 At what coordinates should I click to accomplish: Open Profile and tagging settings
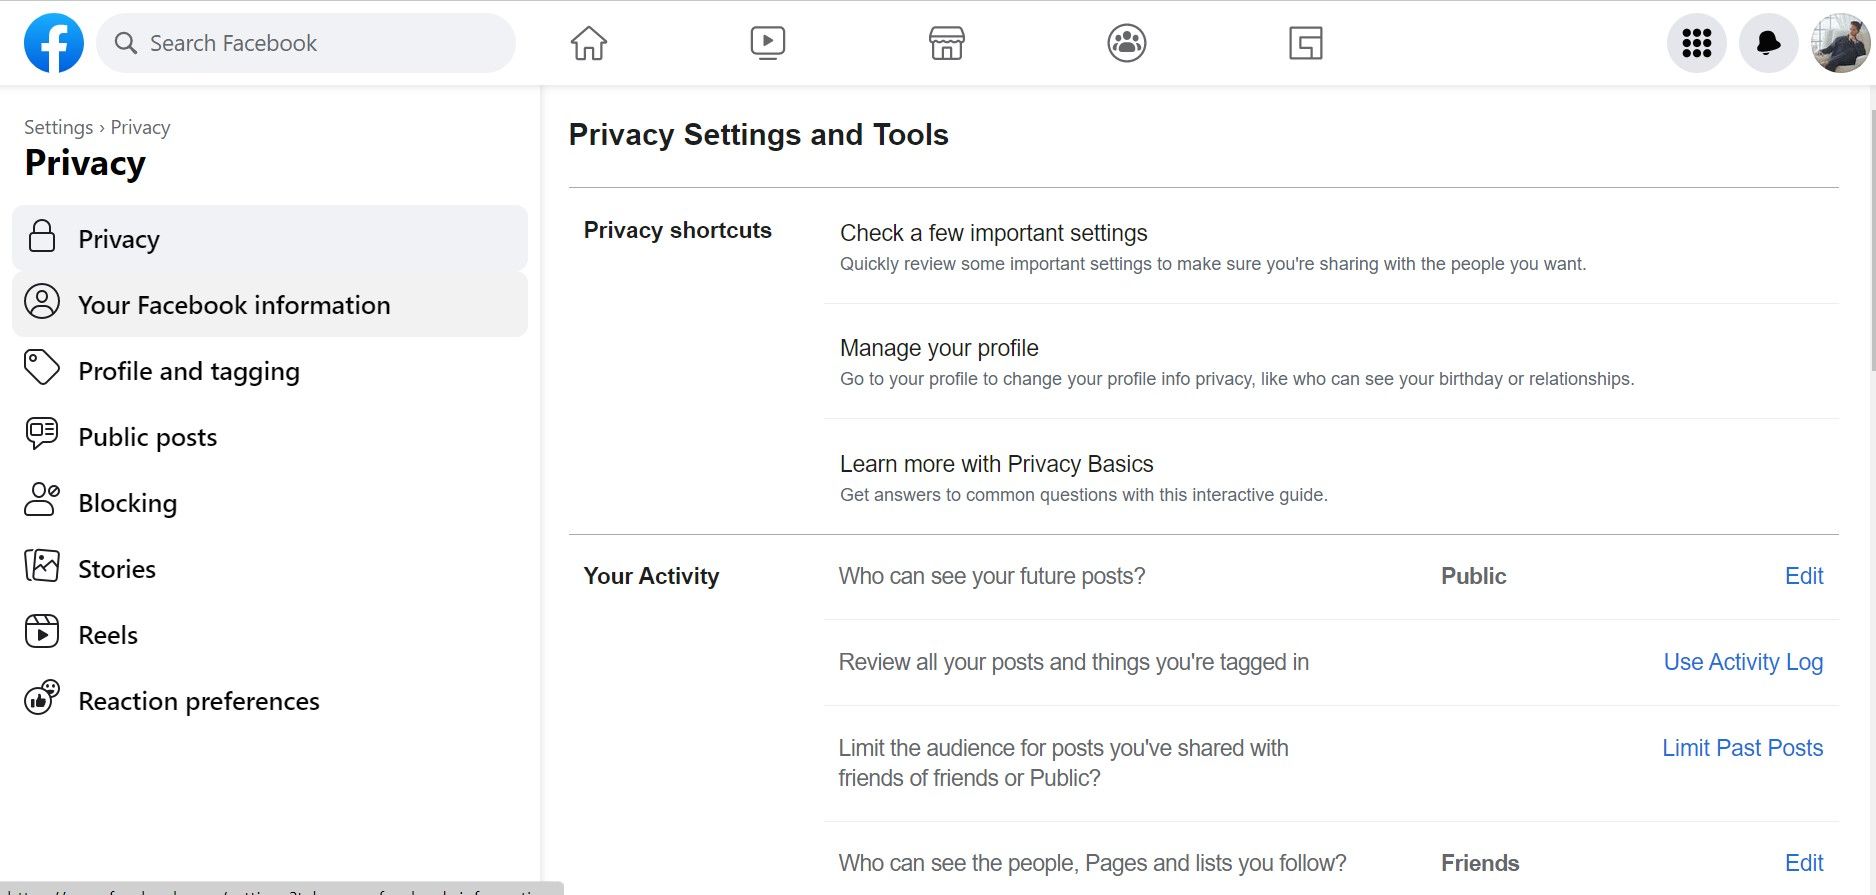point(189,371)
